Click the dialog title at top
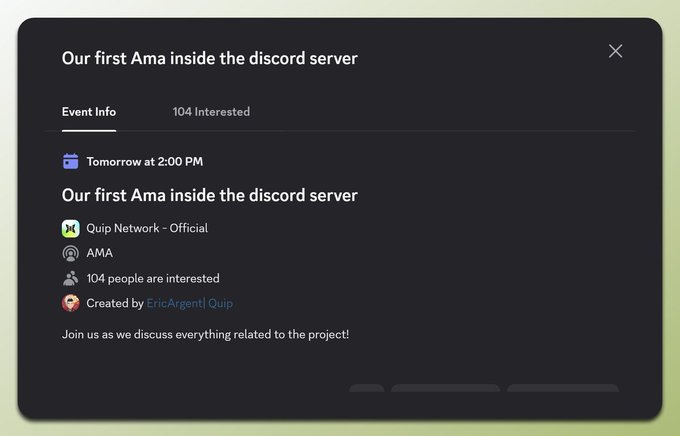 (210, 58)
